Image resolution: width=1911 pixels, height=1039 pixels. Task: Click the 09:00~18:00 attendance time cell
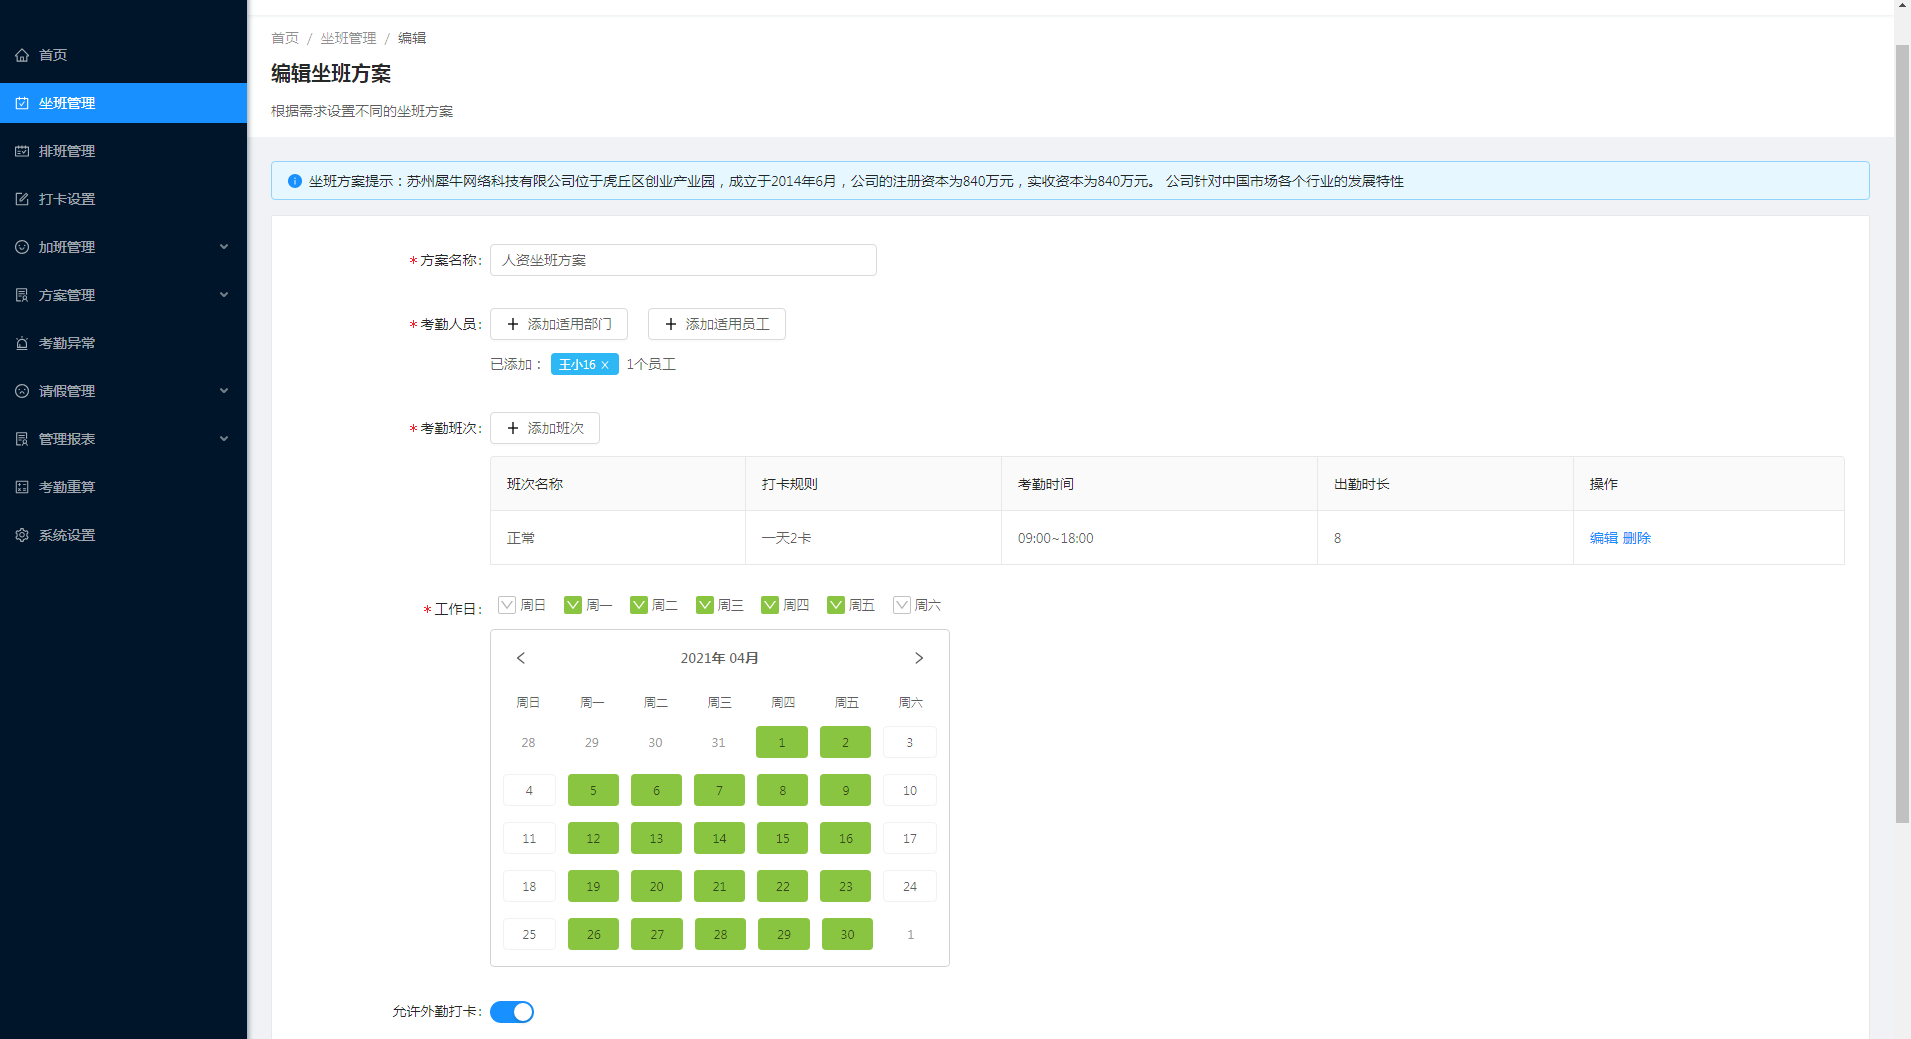click(1159, 538)
